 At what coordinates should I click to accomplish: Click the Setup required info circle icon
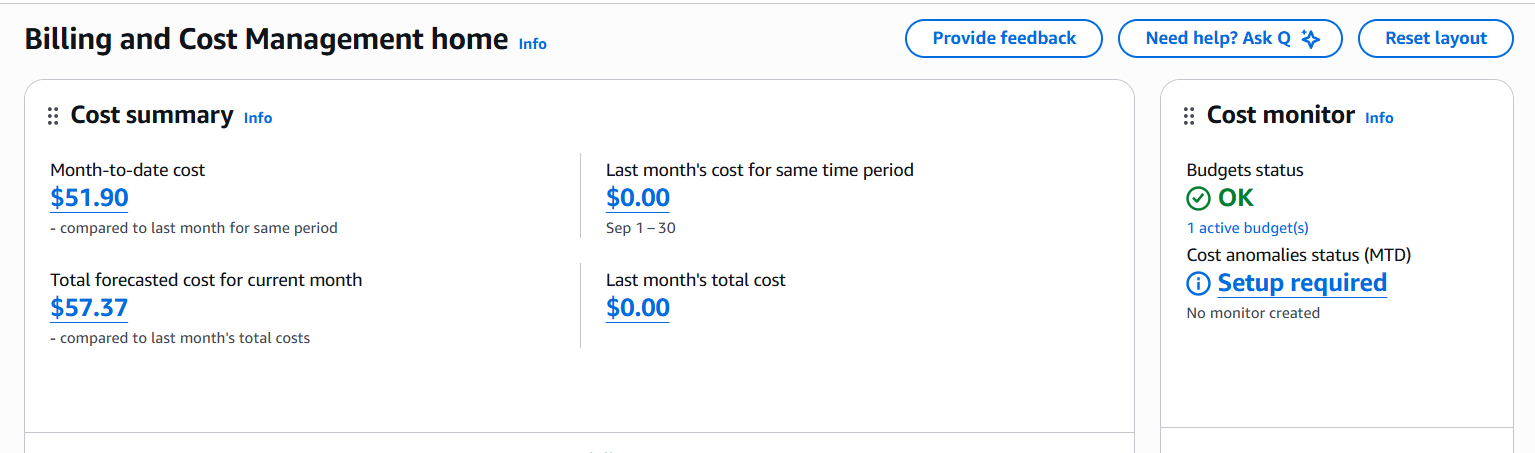[1198, 284]
